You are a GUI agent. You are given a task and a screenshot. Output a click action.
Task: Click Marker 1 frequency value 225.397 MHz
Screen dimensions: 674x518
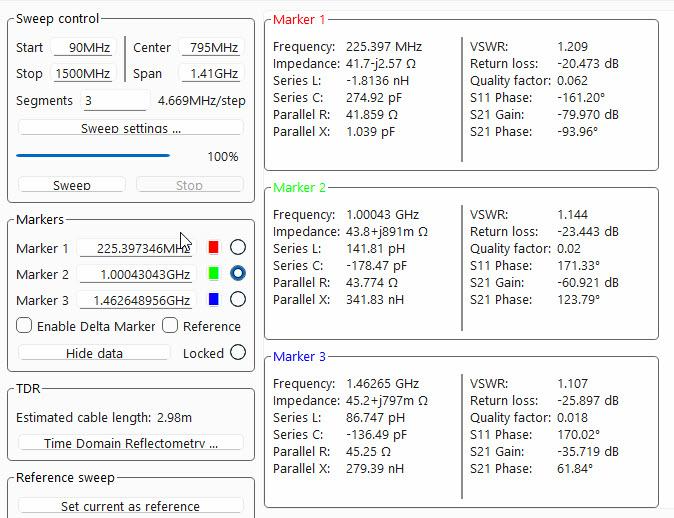coord(384,46)
